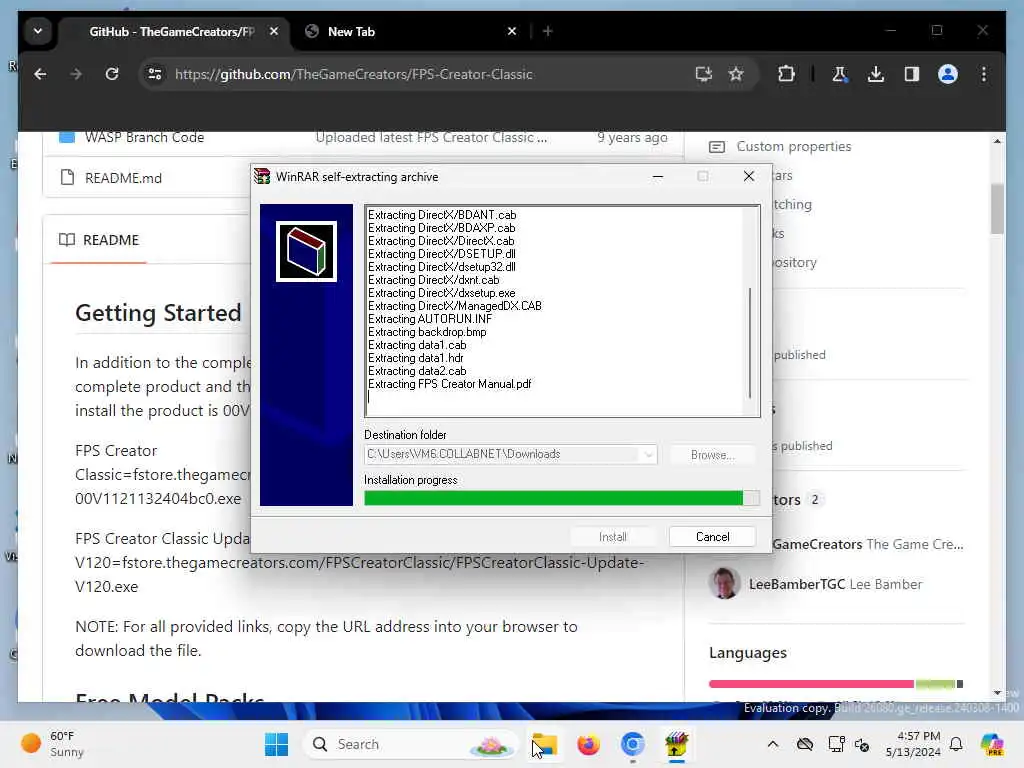Viewport: 1024px width, 768px height.
Task: Reload the GitHub page
Action: click(x=112, y=74)
